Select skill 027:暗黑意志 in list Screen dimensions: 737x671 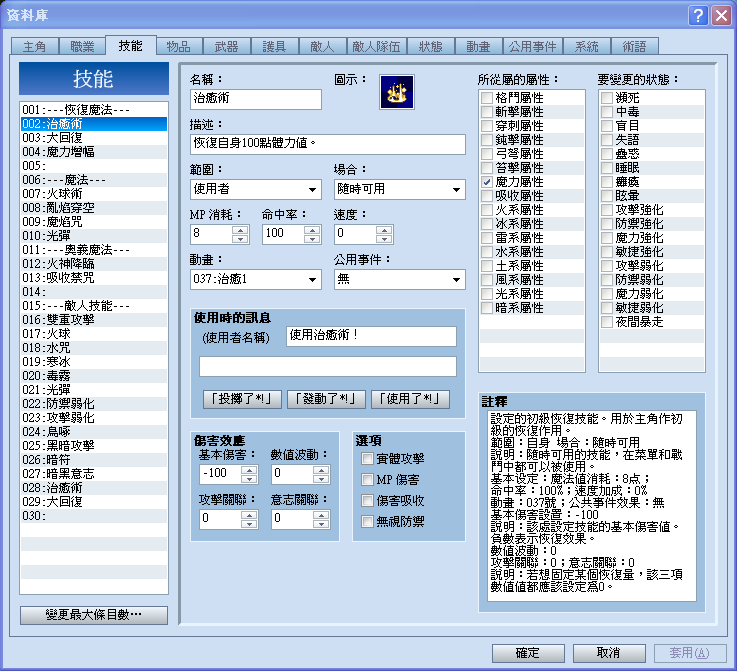(x=94, y=474)
